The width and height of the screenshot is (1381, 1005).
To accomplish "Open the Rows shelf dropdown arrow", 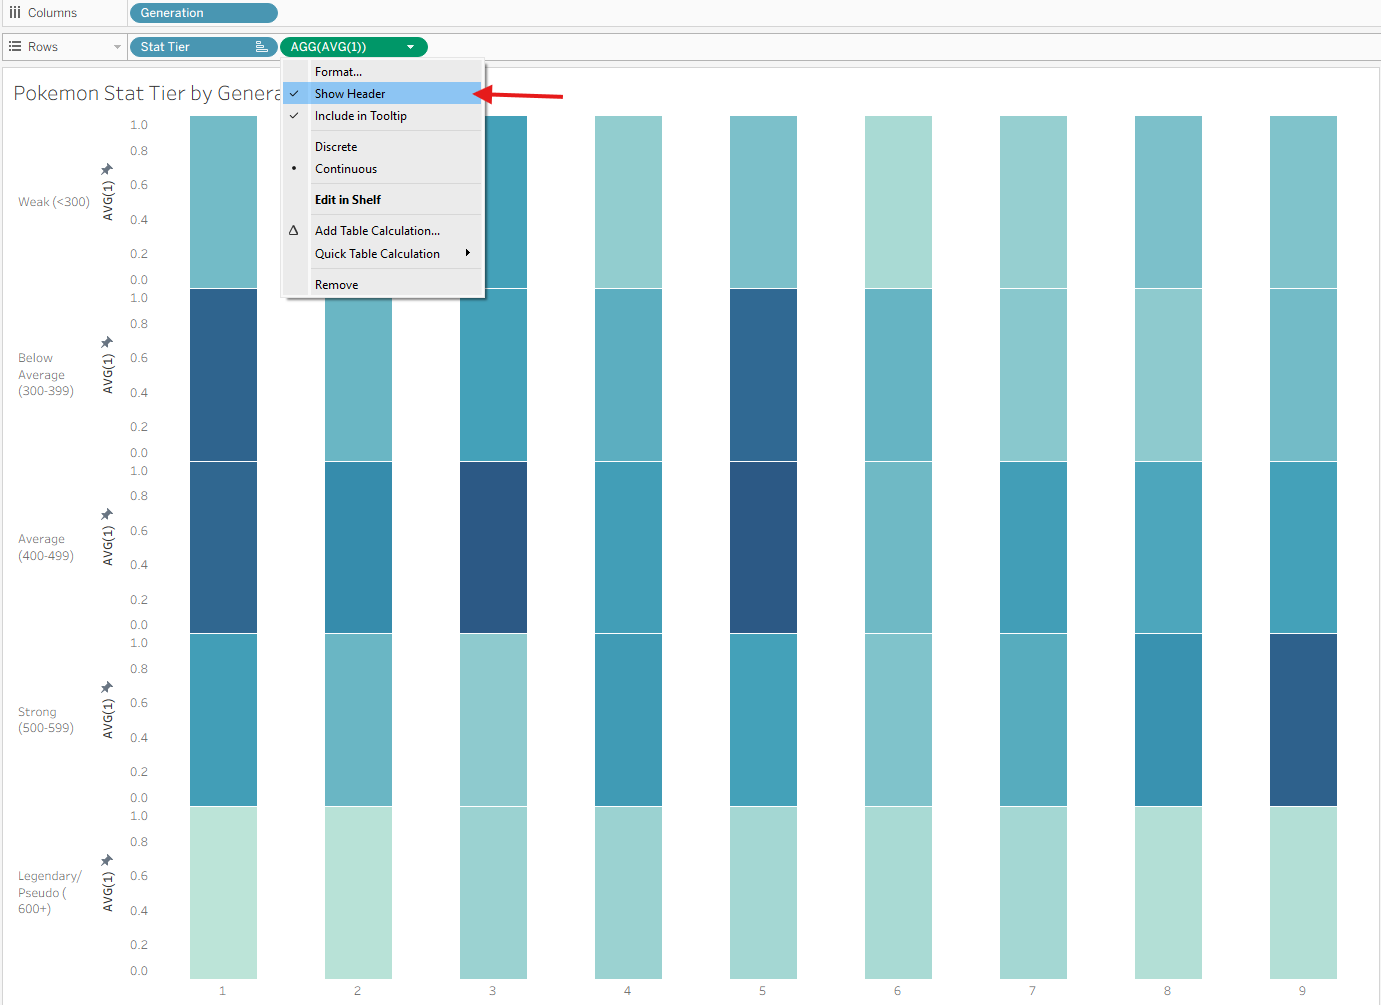I will [x=117, y=47].
